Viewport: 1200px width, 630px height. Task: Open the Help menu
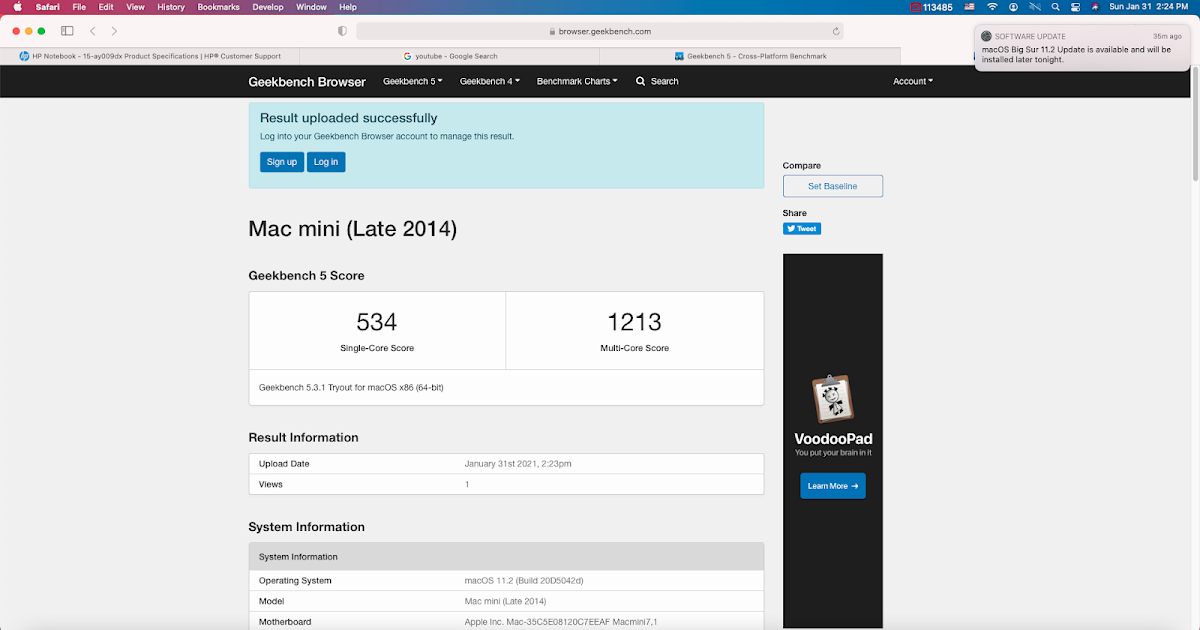[348, 7]
